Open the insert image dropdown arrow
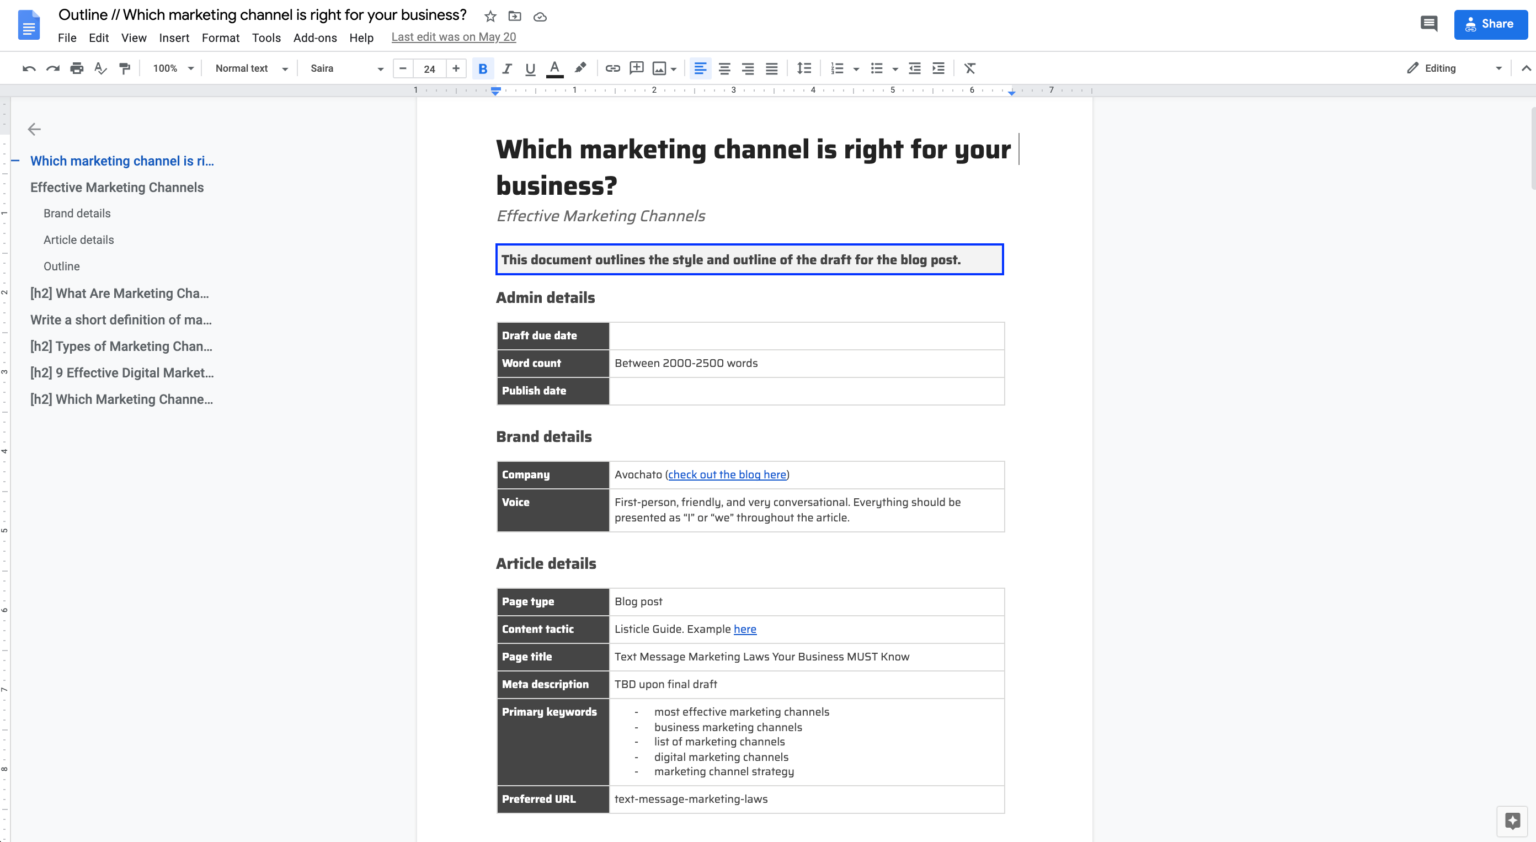The height and width of the screenshot is (842, 1536). point(674,69)
